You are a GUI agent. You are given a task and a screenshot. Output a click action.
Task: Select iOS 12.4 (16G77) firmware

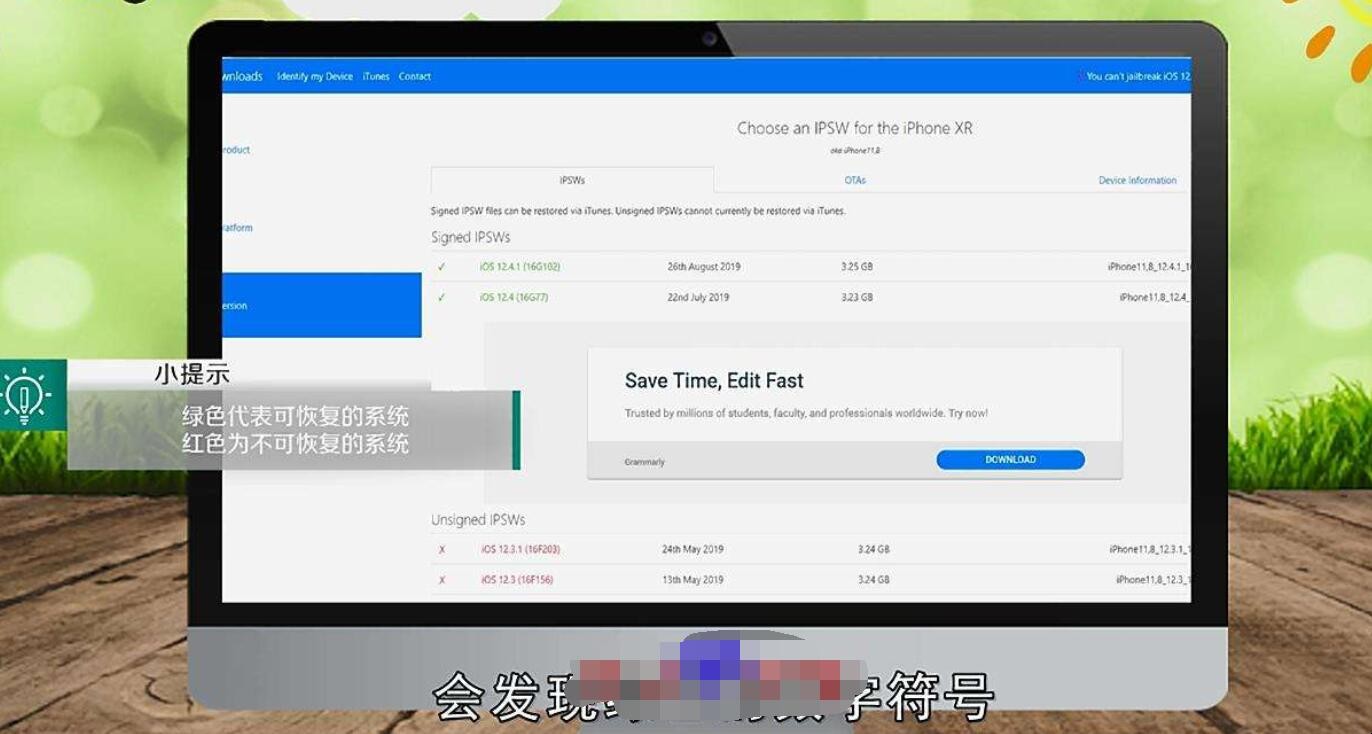coord(514,297)
